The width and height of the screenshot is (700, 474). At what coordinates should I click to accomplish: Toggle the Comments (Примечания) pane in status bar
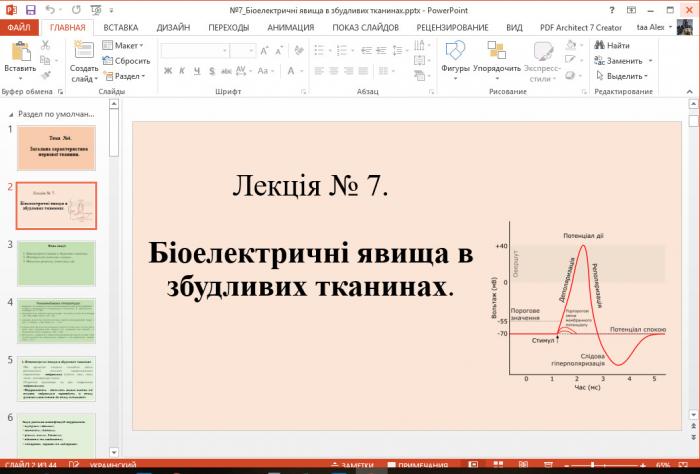[417, 466]
